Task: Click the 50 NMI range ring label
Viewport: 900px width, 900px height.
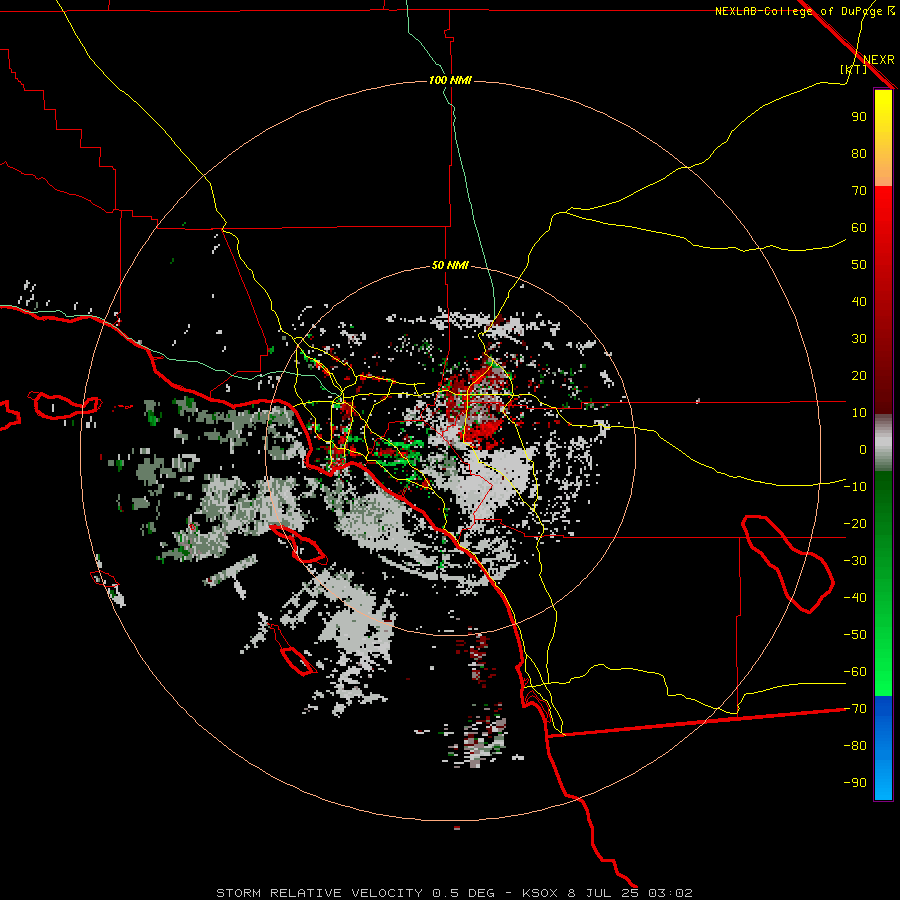Action: (x=451, y=265)
